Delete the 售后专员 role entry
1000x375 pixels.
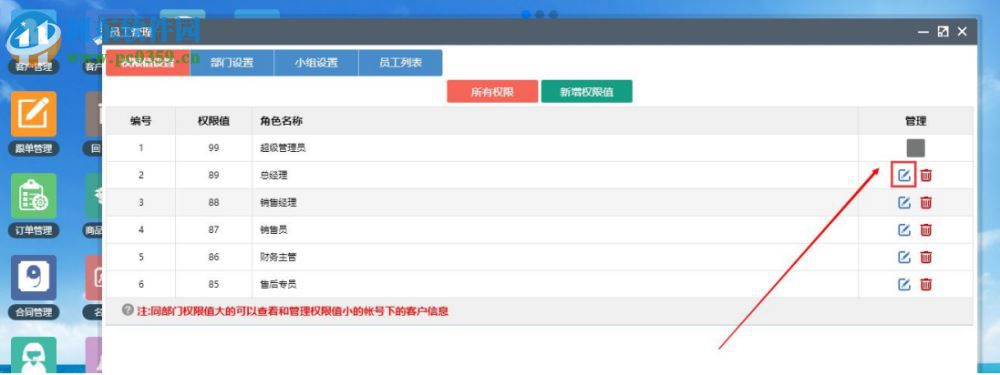click(926, 284)
